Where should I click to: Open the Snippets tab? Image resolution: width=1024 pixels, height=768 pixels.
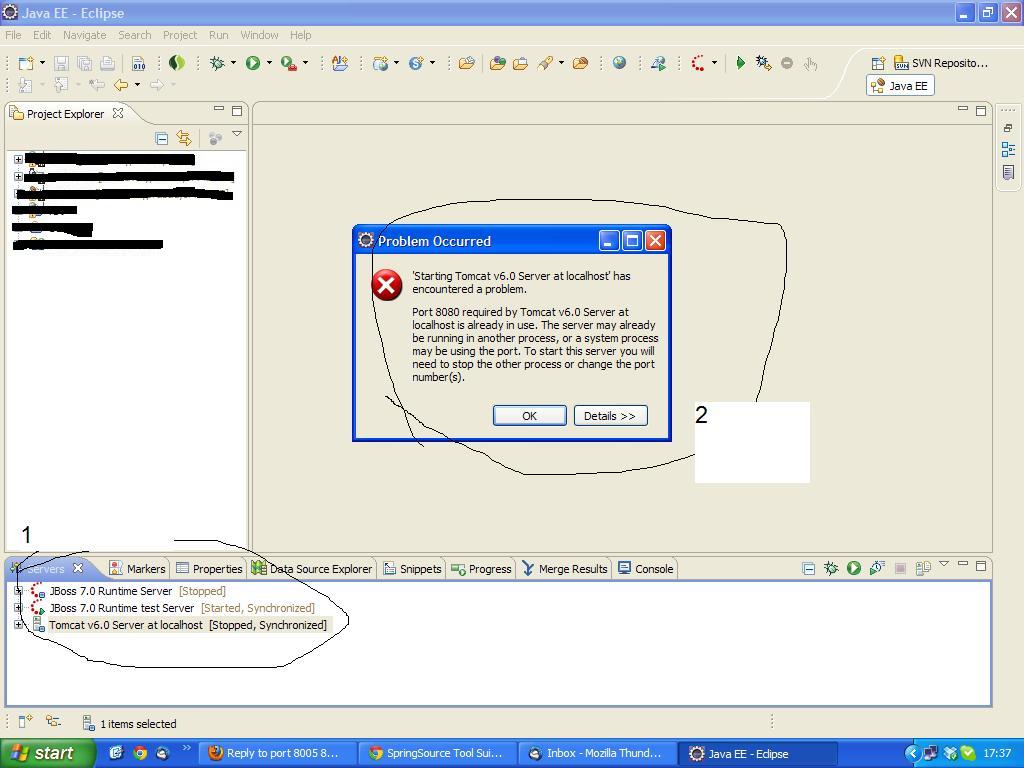(x=413, y=569)
